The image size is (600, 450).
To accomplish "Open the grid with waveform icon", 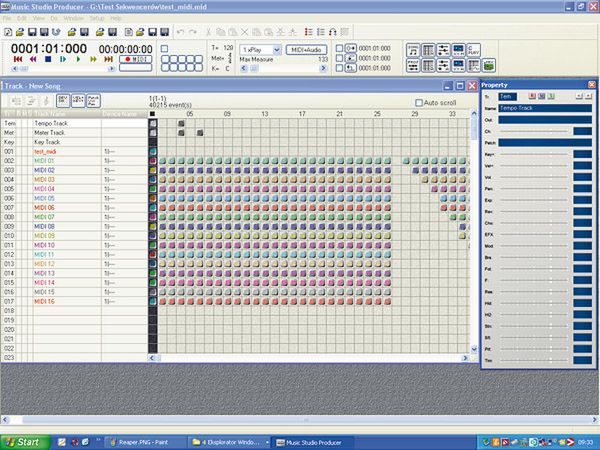I will (x=473, y=65).
